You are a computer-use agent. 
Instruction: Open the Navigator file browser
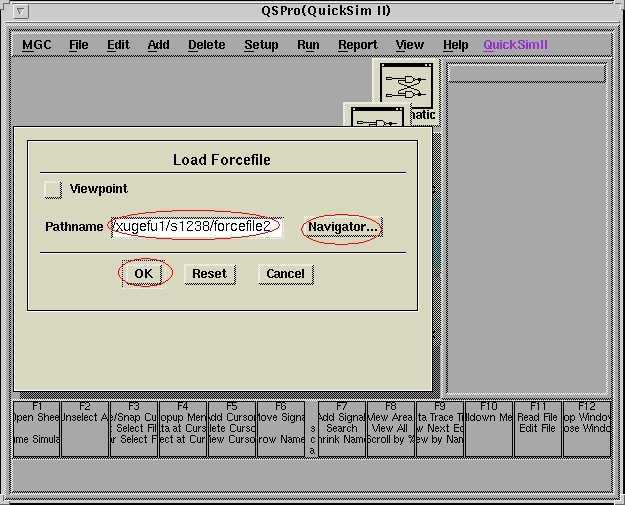click(x=343, y=227)
